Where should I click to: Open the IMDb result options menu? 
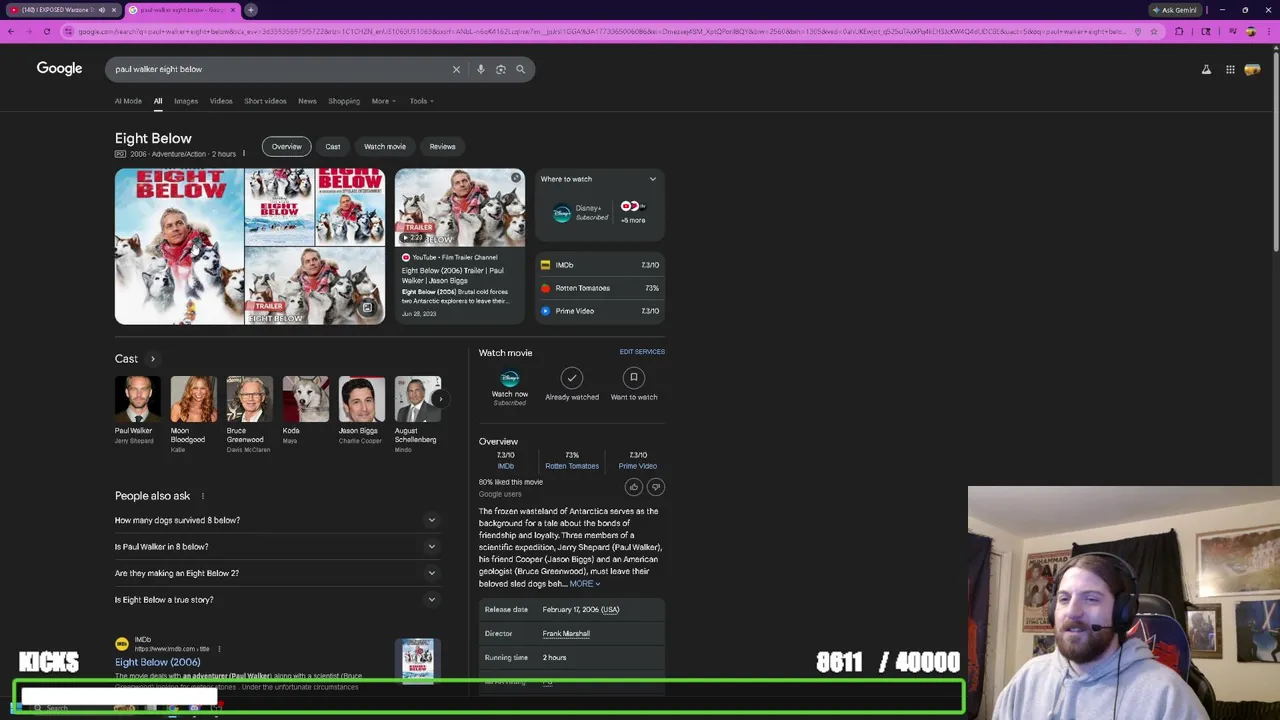point(219,649)
